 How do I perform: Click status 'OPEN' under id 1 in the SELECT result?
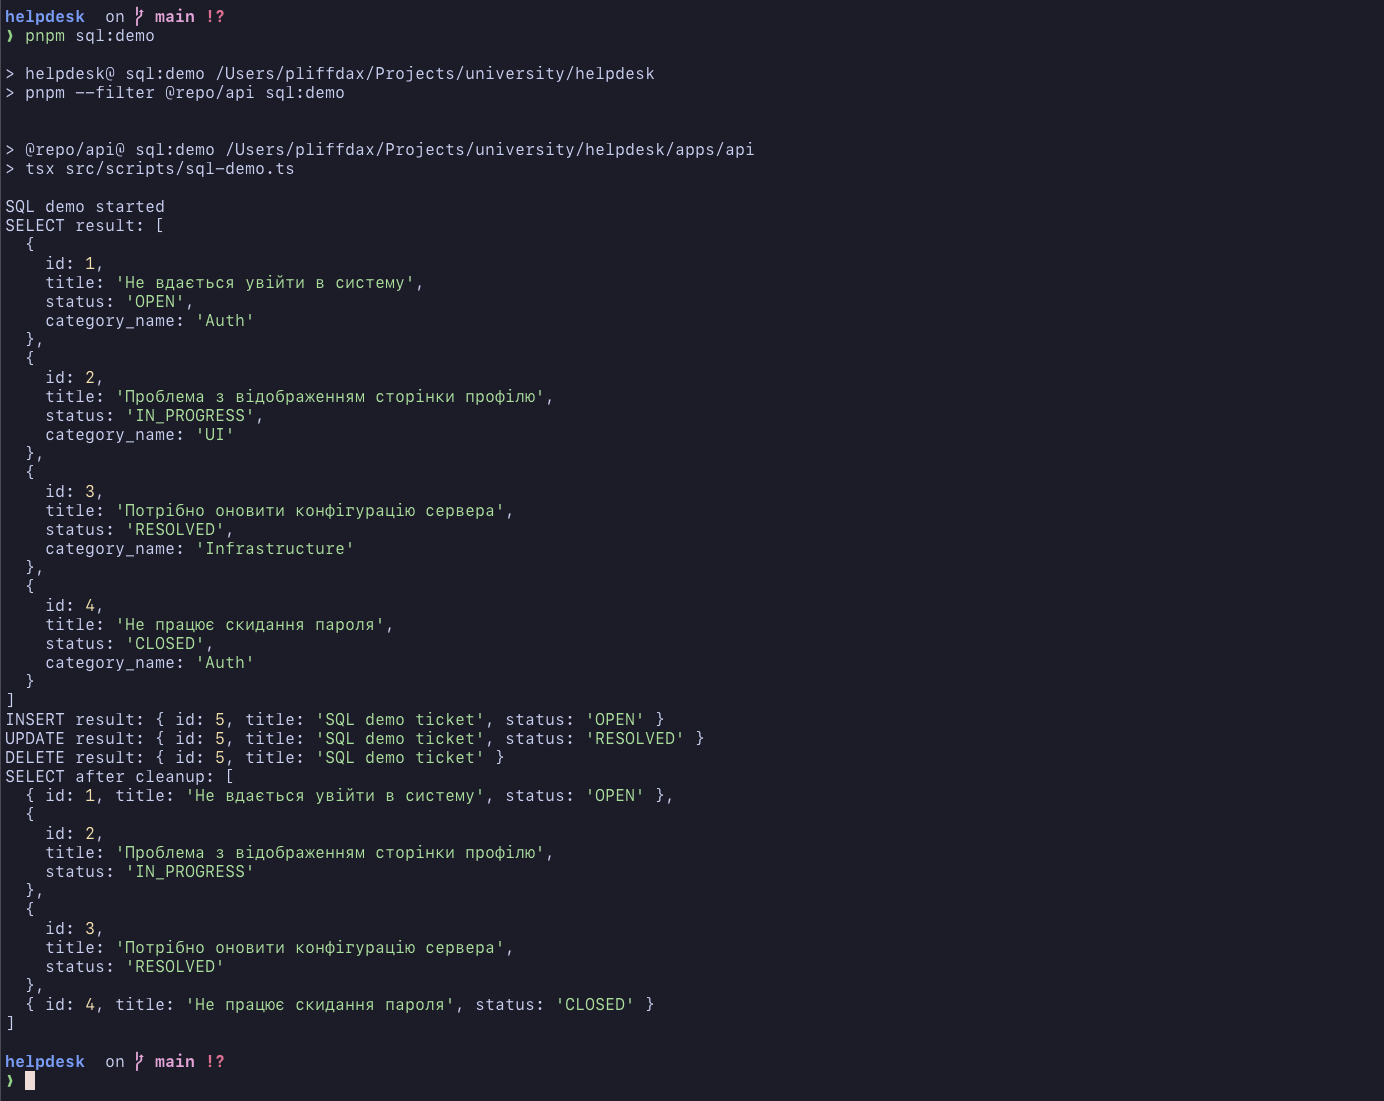pos(155,302)
